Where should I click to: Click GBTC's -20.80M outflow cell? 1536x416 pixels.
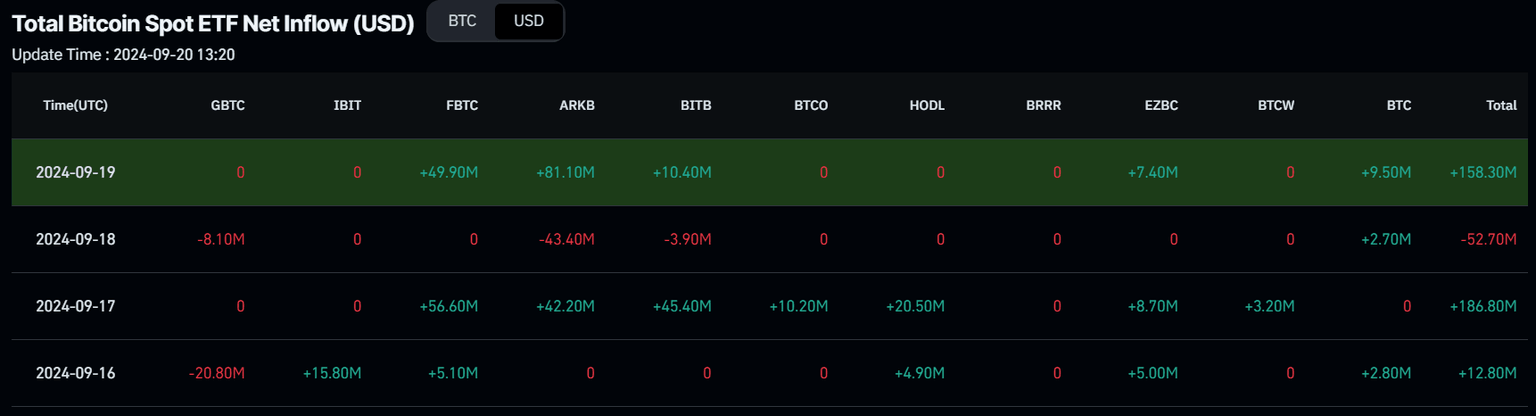tap(216, 373)
